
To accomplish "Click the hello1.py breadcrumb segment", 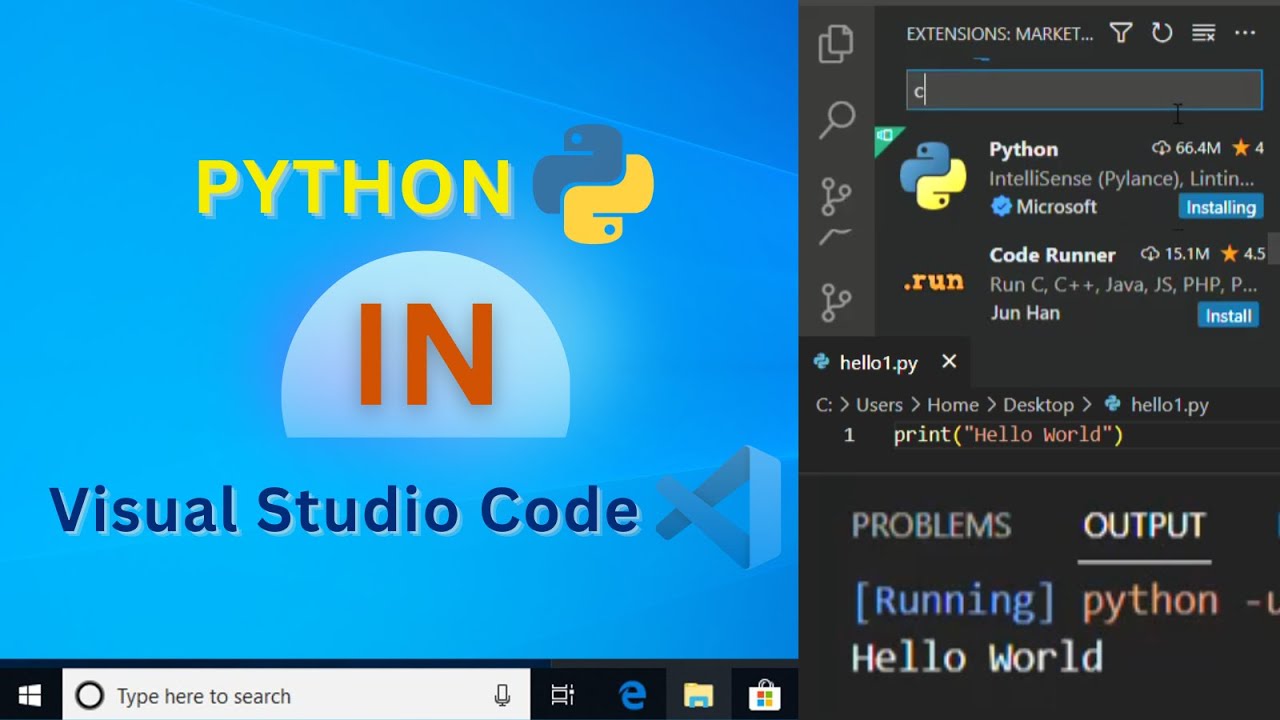I will [1169, 405].
